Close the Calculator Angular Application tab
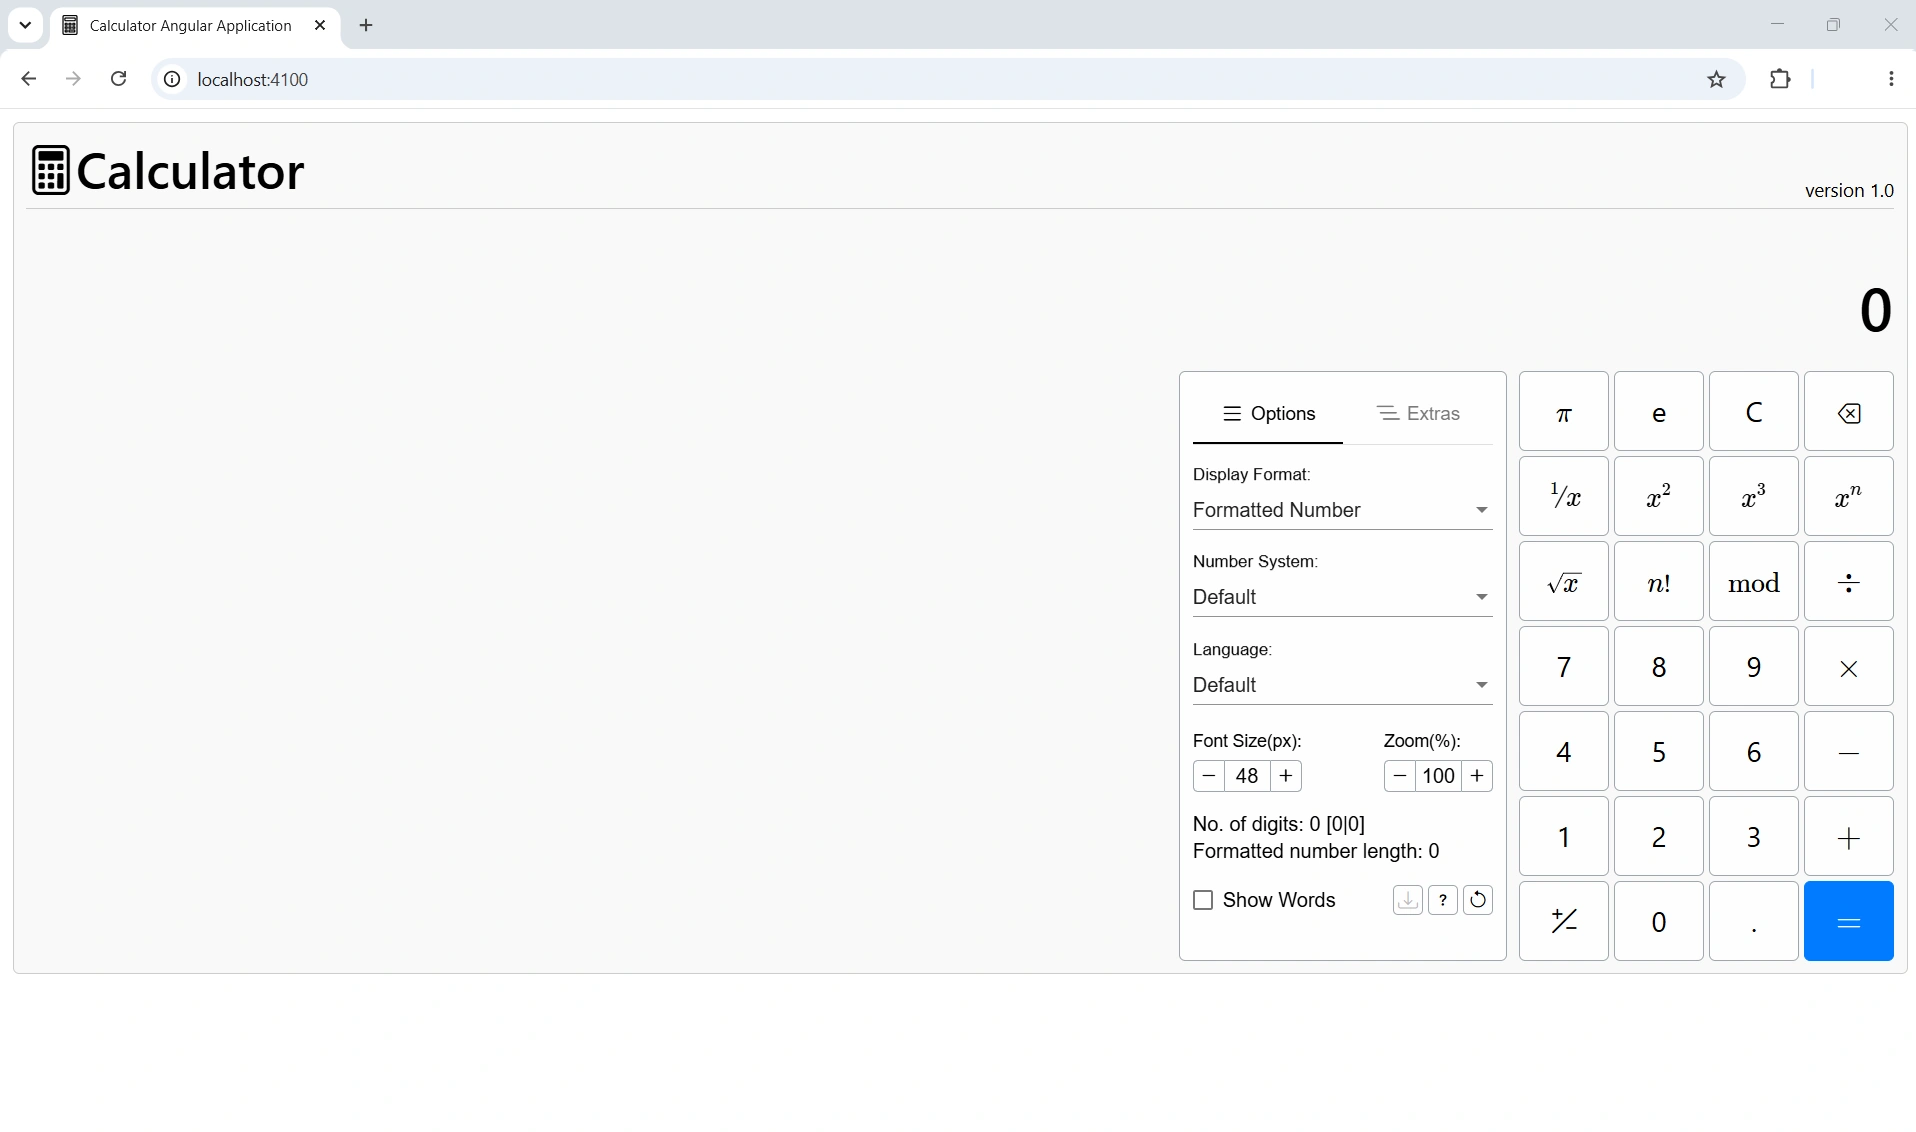Screen dimensions: 1916x1132 click(320, 25)
